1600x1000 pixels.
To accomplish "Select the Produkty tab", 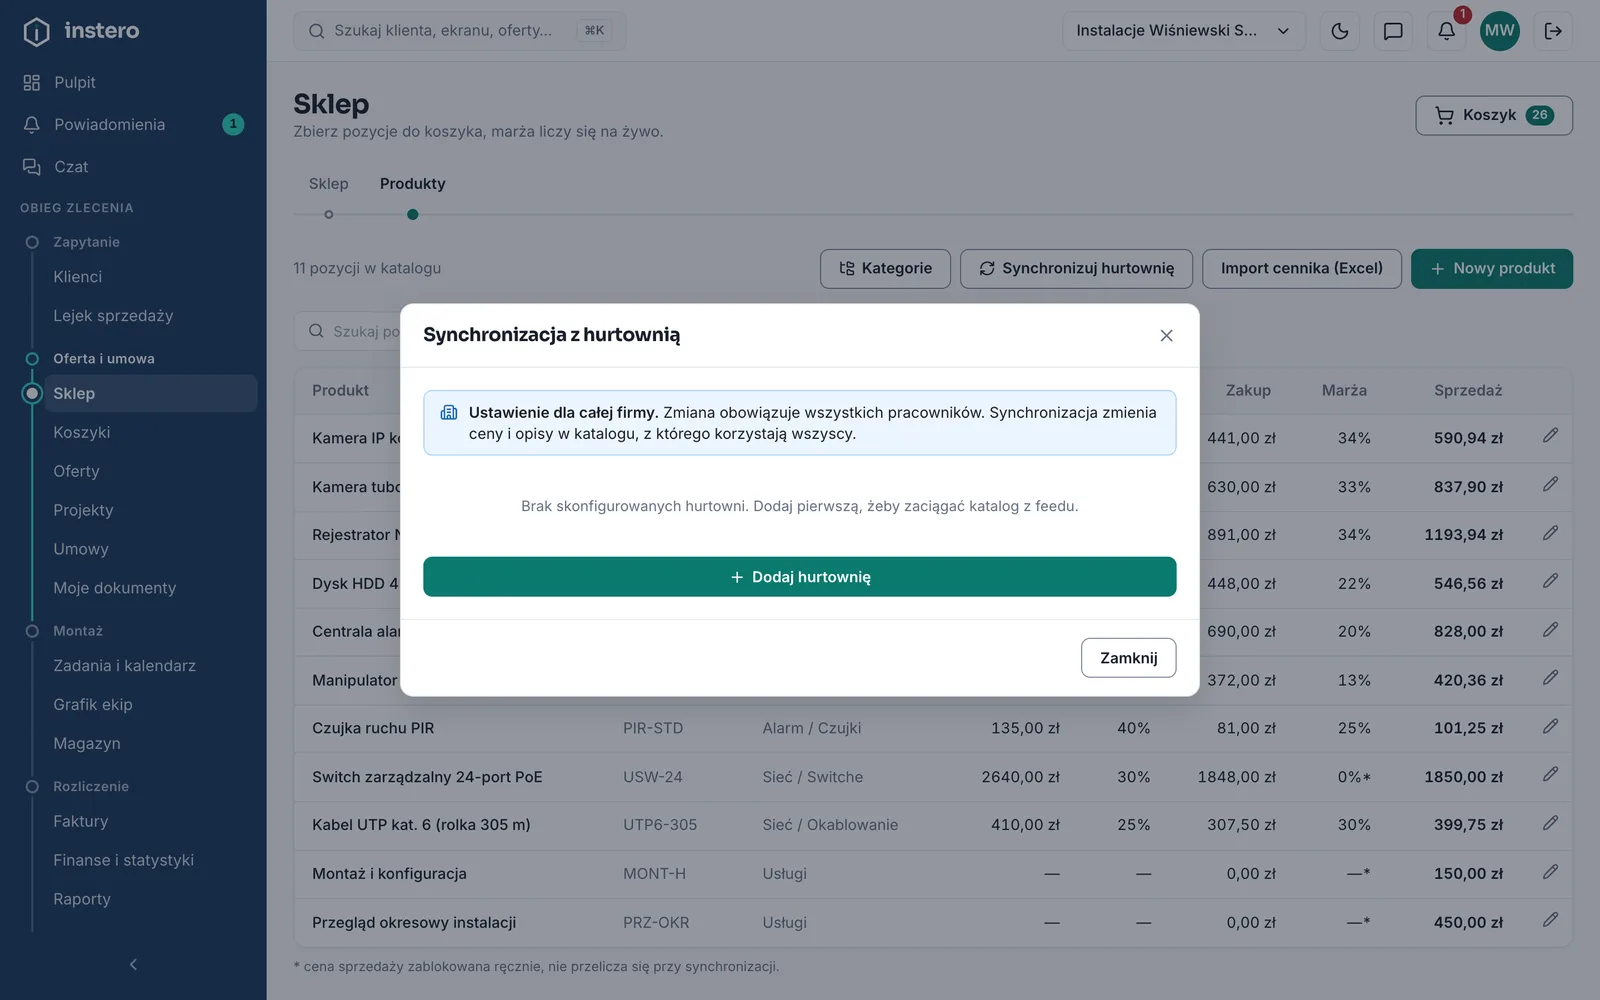I will tap(412, 184).
